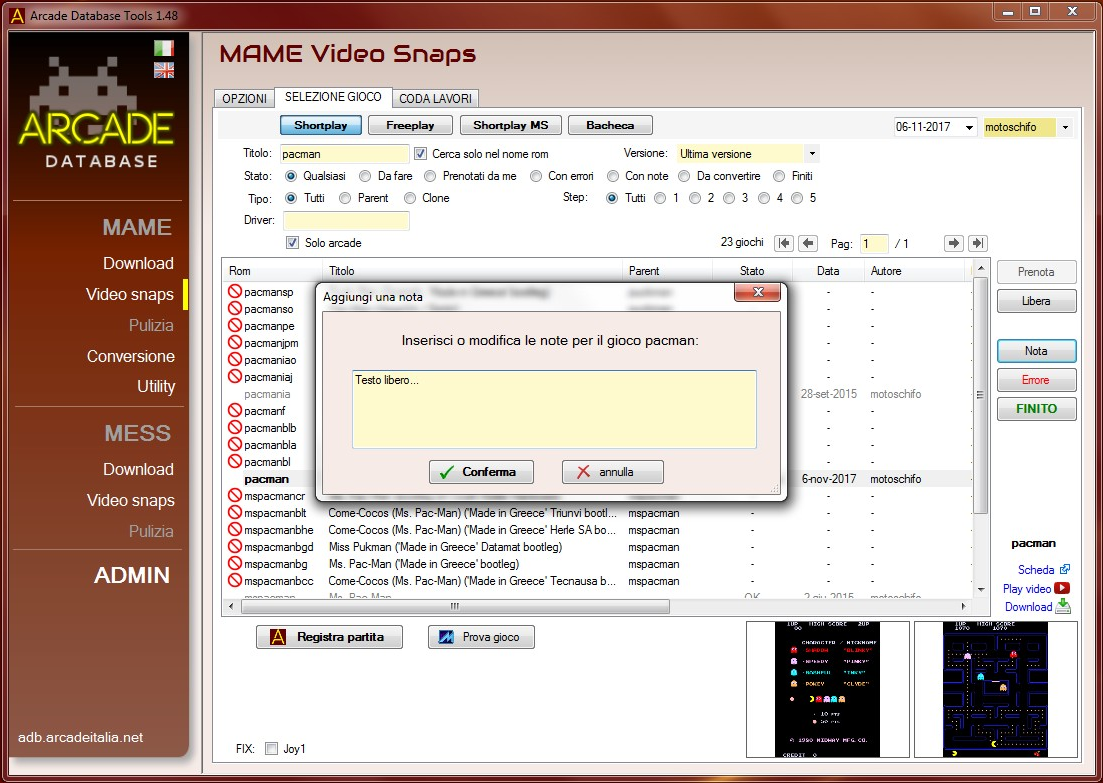Click blocked icon beside mspacmanbhe row
This screenshot has width=1103, height=783.
pyautogui.click(x=235, y=529)
